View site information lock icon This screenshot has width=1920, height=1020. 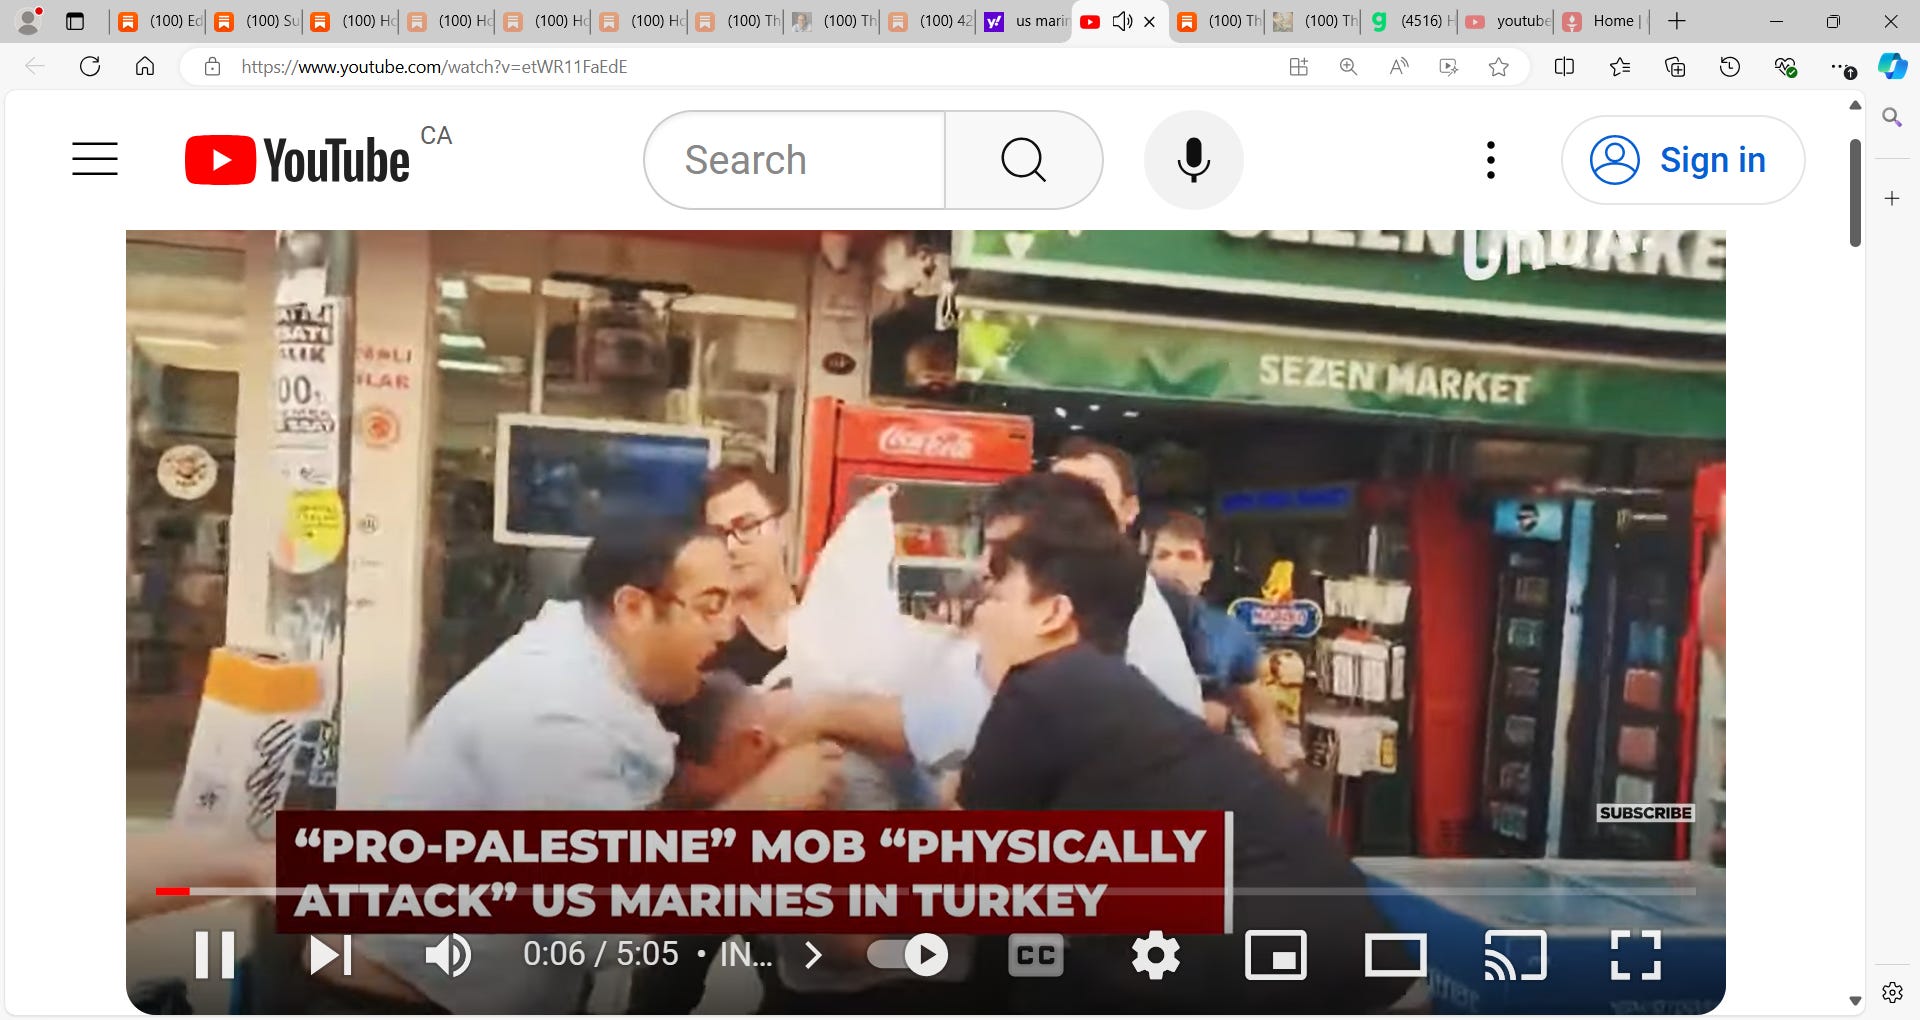[212, 67]
